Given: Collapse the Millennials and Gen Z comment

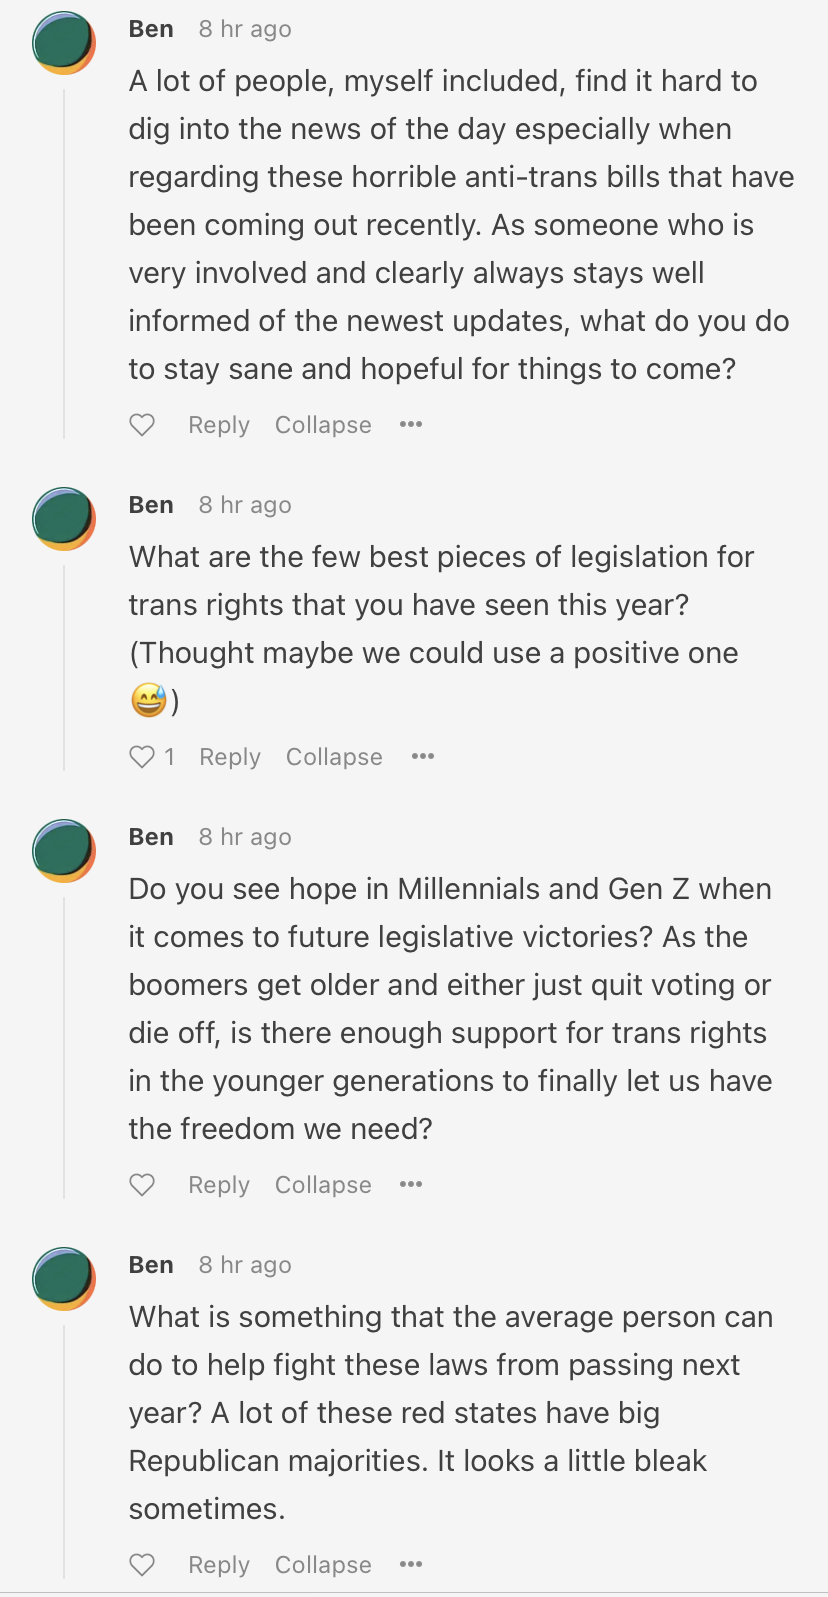Looking at the screenshot, I should click(x=323, y=1185).
